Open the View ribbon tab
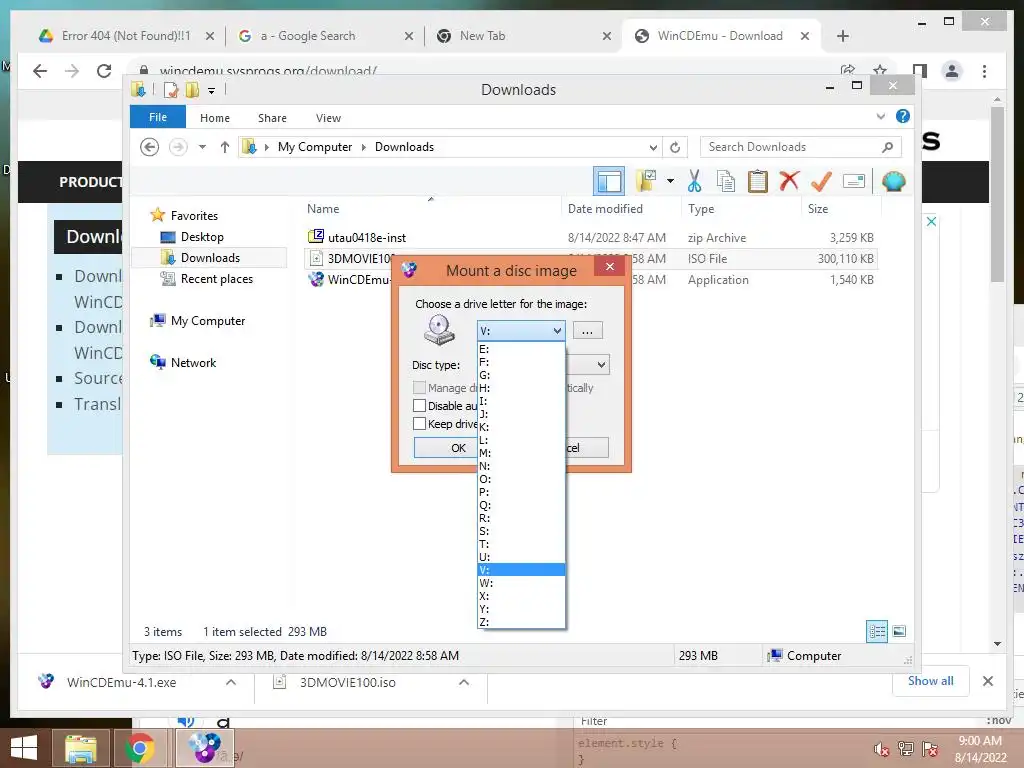This screenshot has height=768, width=1024. (x=328, y=118)
